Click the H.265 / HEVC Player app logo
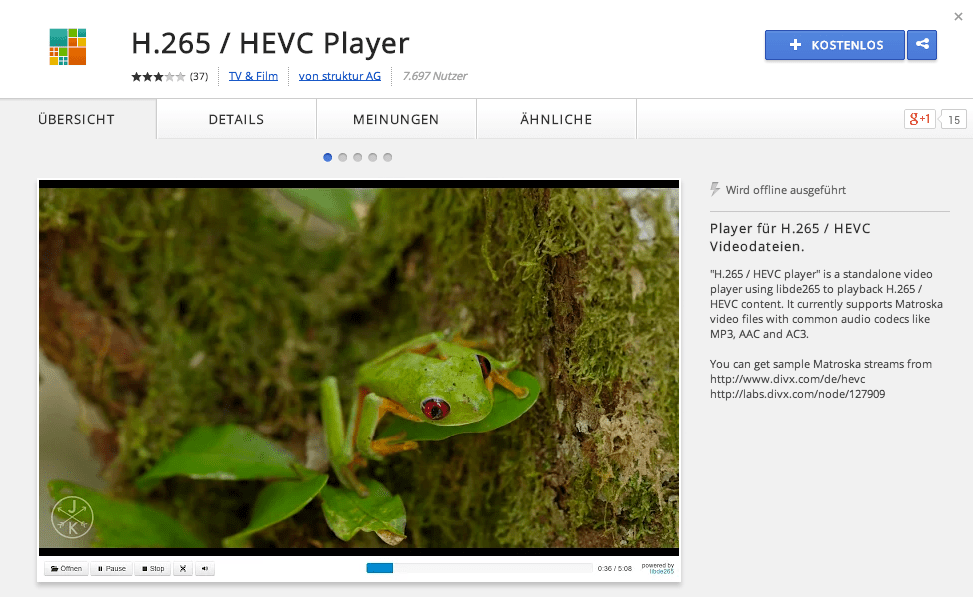Screen dimensions: 973x597 point(68,47)
